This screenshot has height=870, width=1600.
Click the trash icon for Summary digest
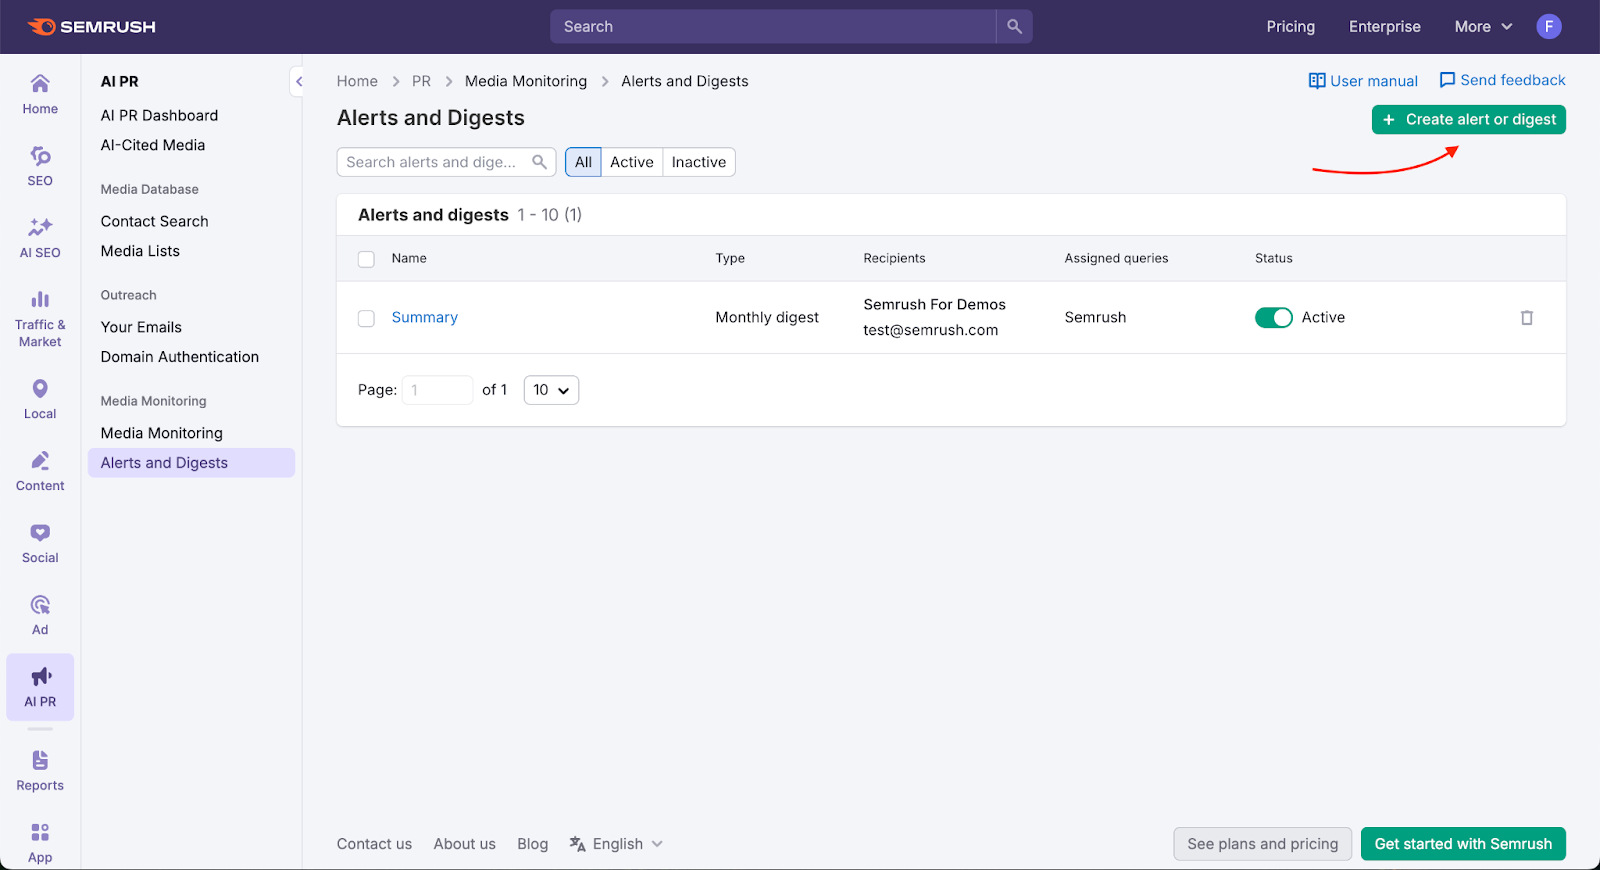(x=1526, y=318)
